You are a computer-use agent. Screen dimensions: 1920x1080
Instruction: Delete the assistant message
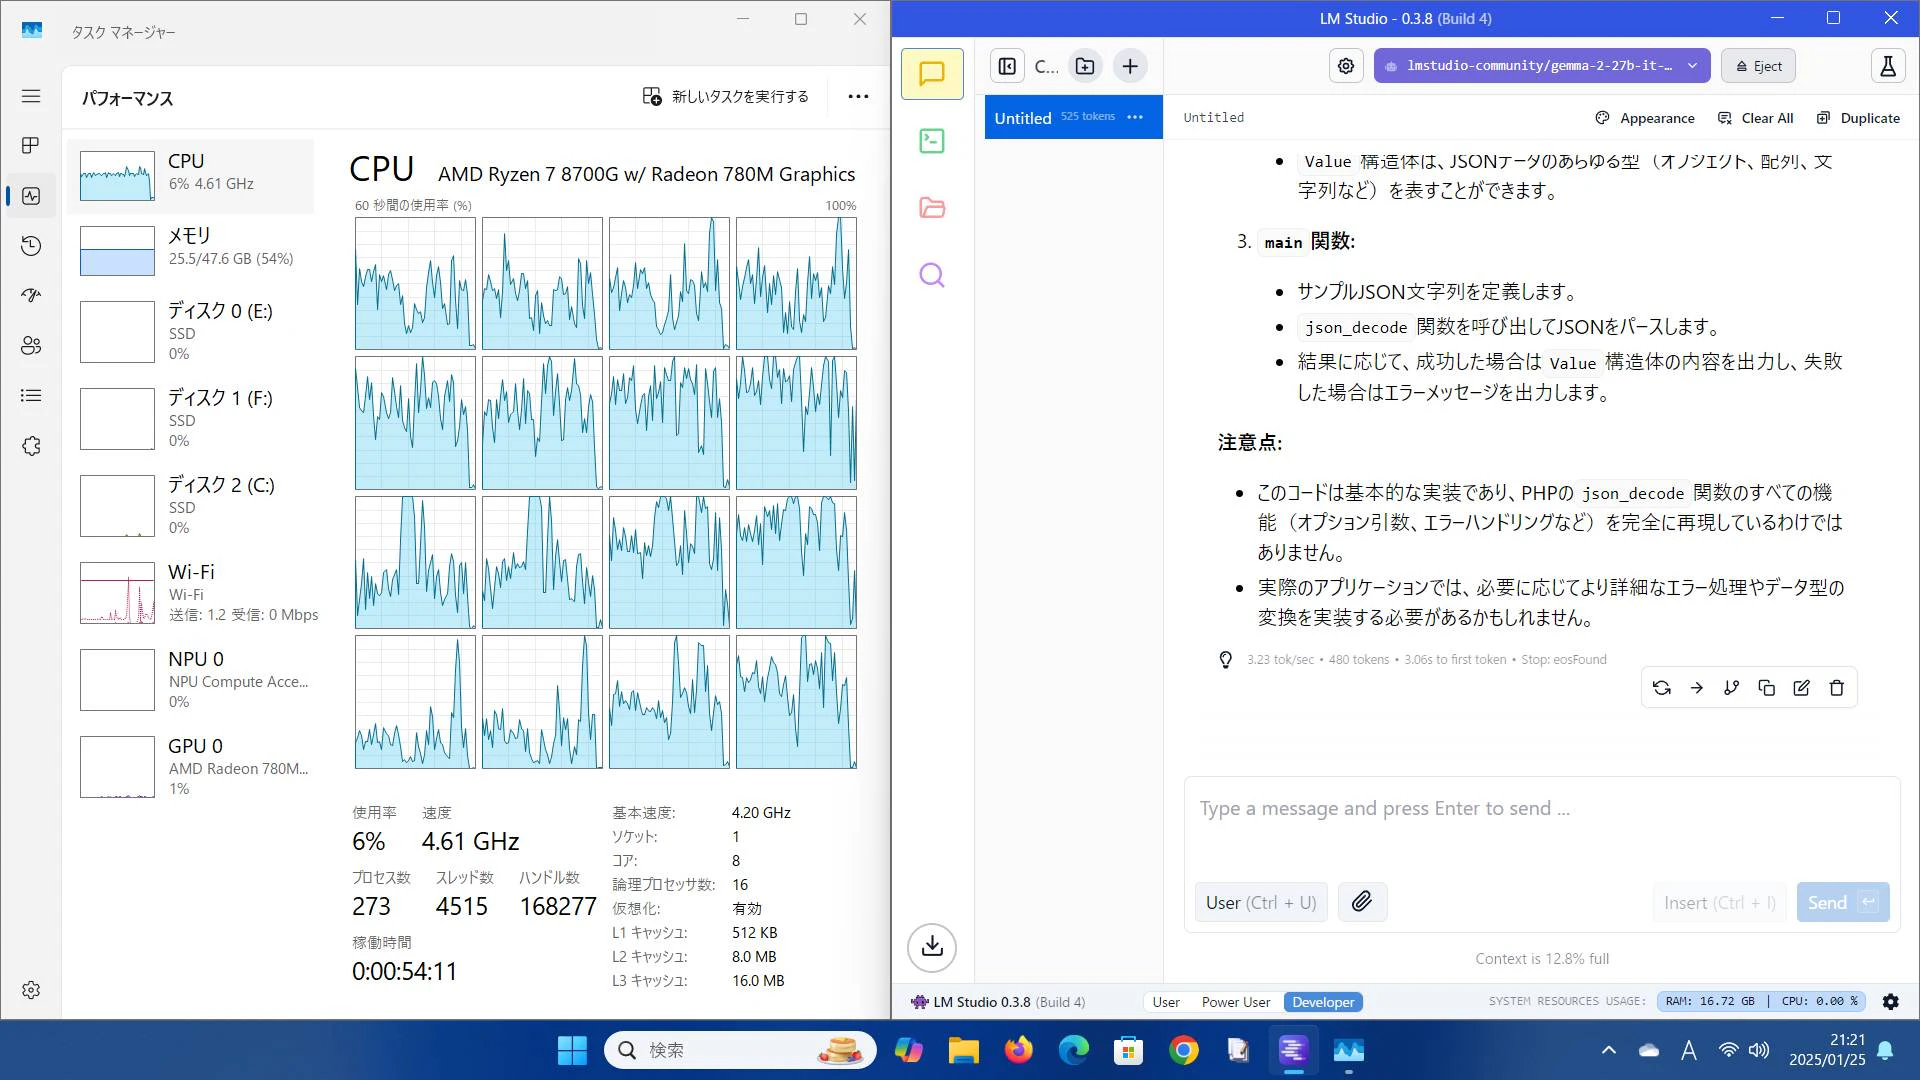[x=1837, y=688]
